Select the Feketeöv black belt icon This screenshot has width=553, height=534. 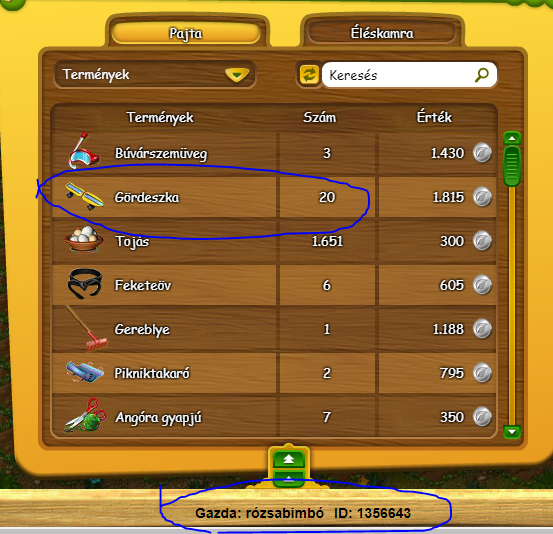(85, 284)
